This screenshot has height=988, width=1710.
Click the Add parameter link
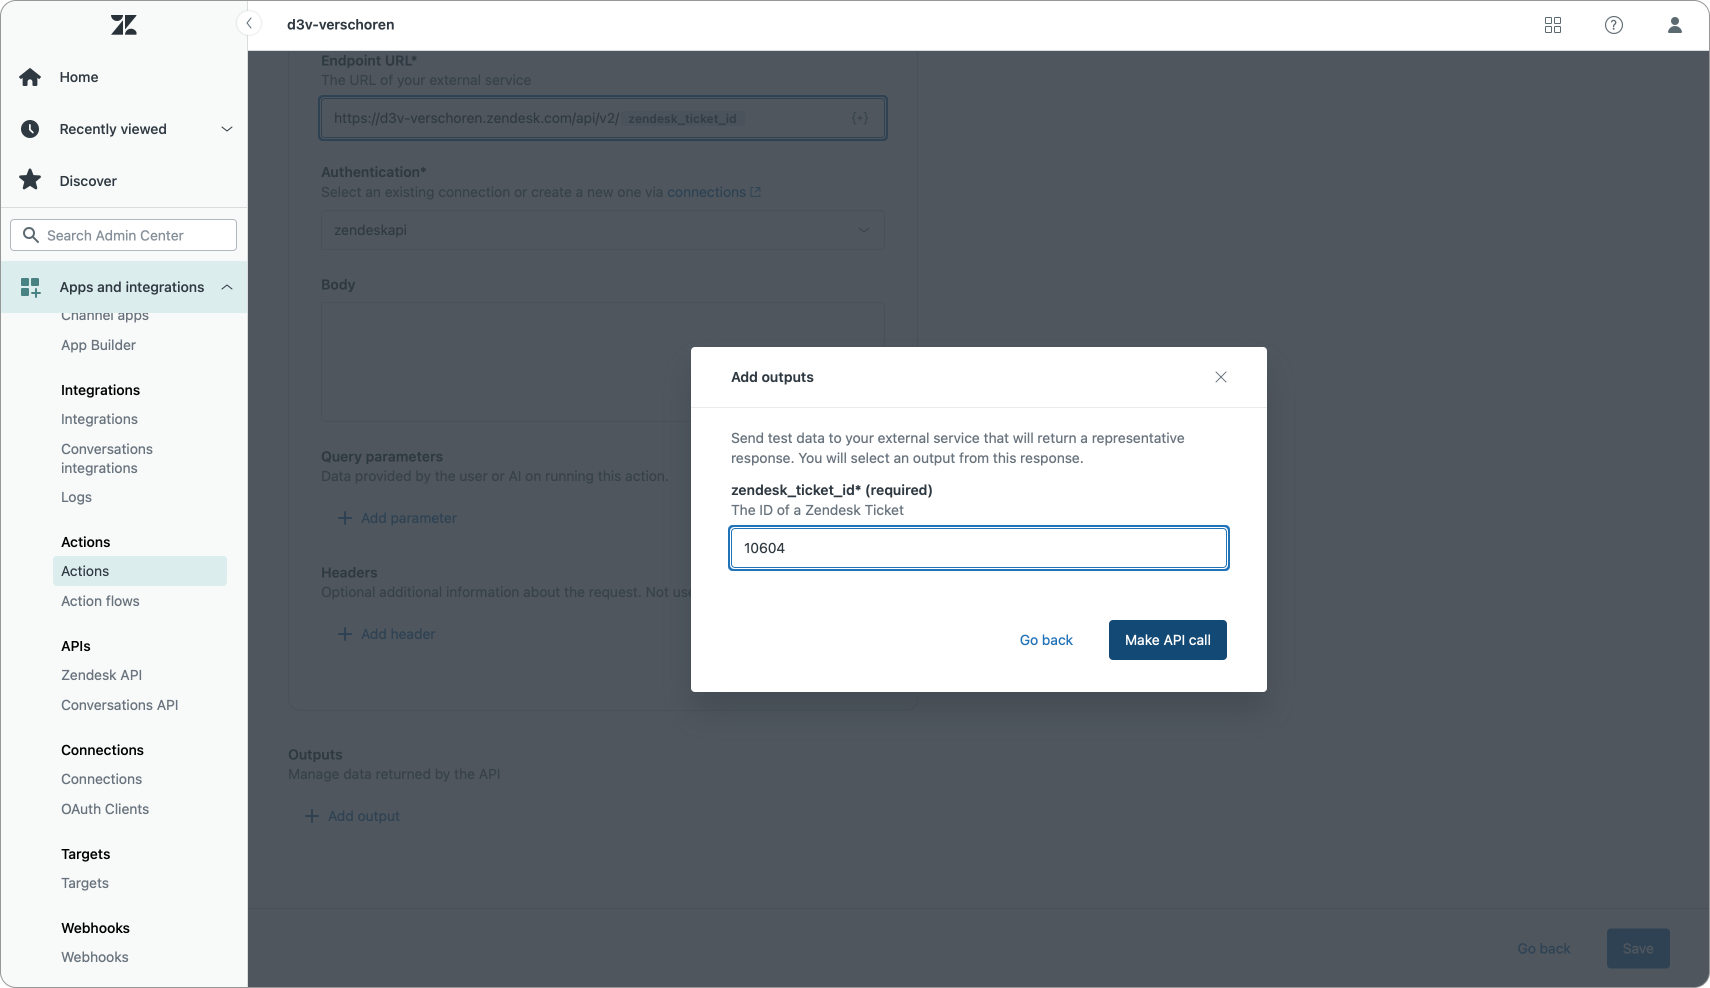point(409,518)
